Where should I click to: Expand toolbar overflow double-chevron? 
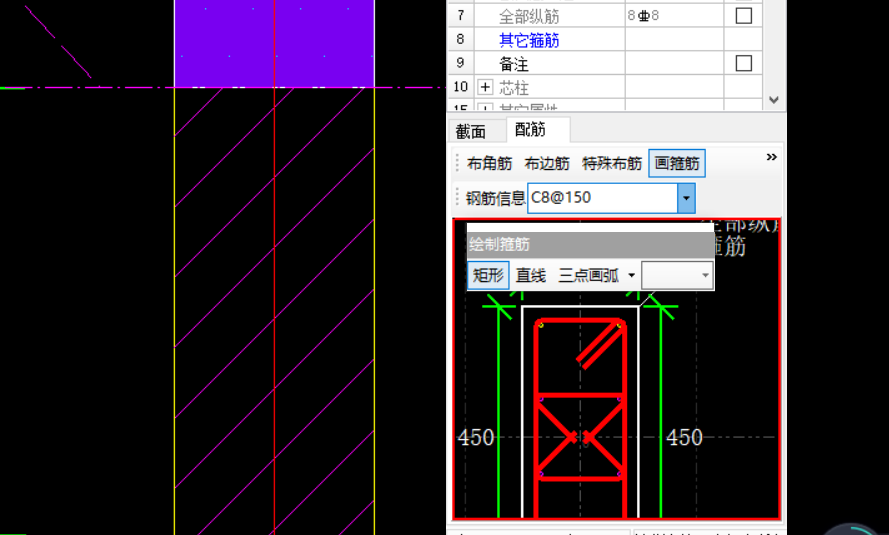tap(771, 157)
